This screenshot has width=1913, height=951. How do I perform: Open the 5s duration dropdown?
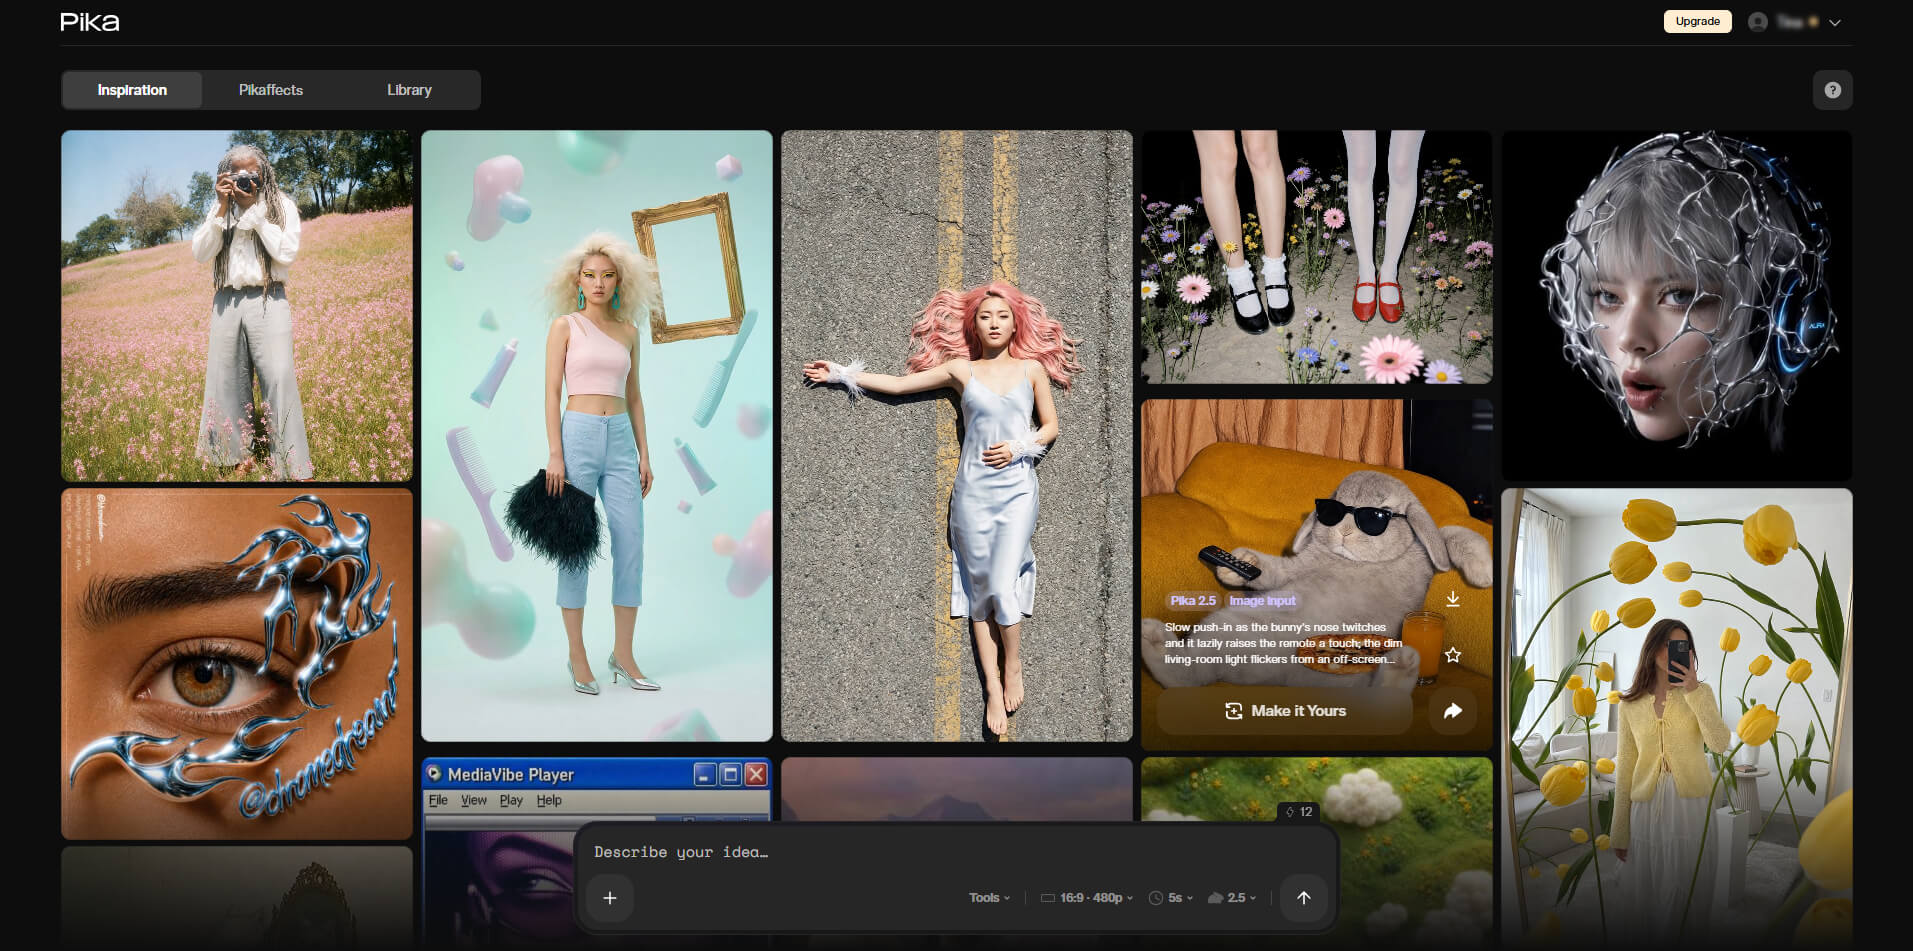(1171, 898)
